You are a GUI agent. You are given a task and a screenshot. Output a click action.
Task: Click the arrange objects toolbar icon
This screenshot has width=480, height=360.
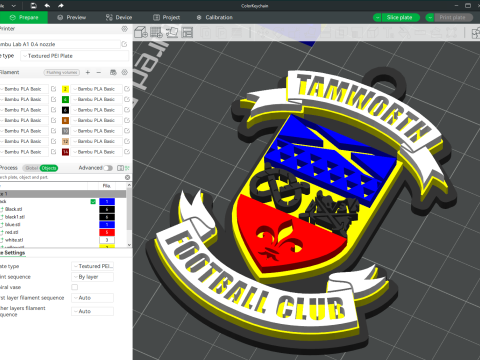pos(187,32)
